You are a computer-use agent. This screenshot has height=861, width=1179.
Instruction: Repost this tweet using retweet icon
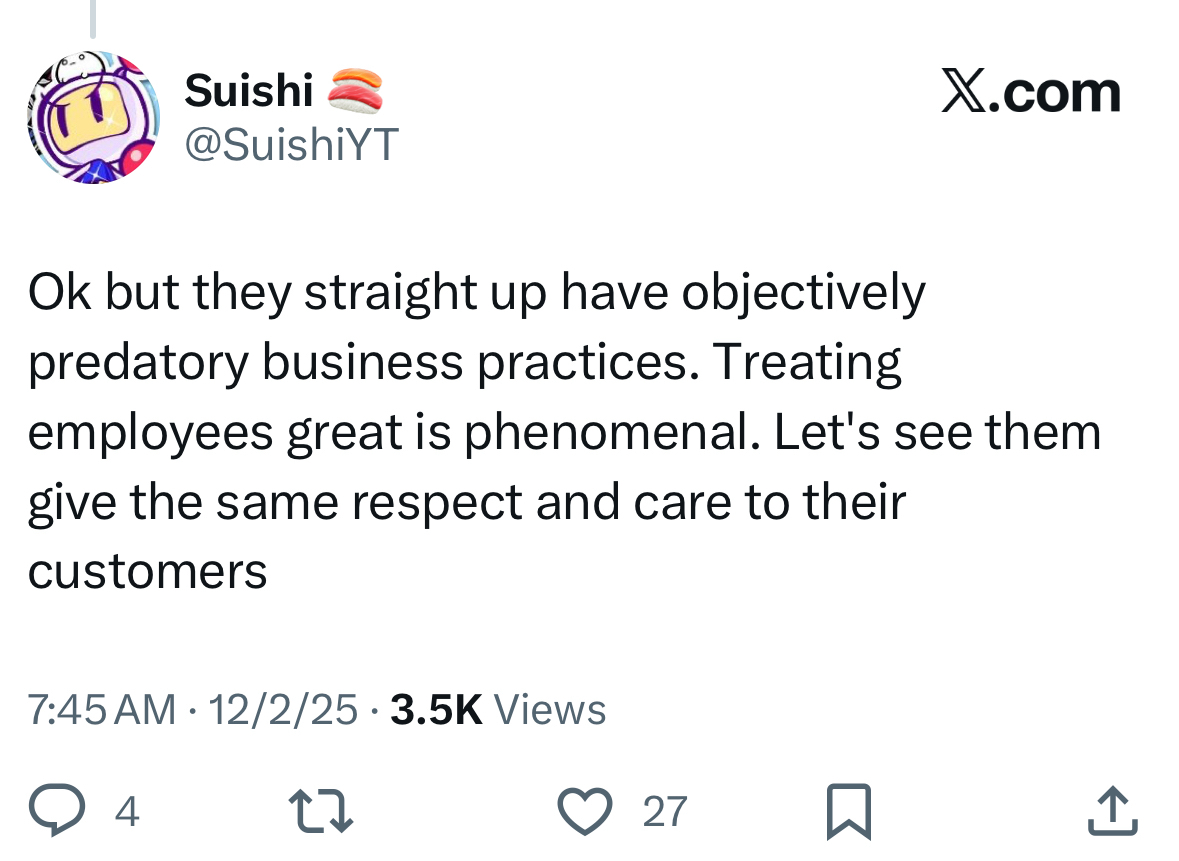click(320, 811)
